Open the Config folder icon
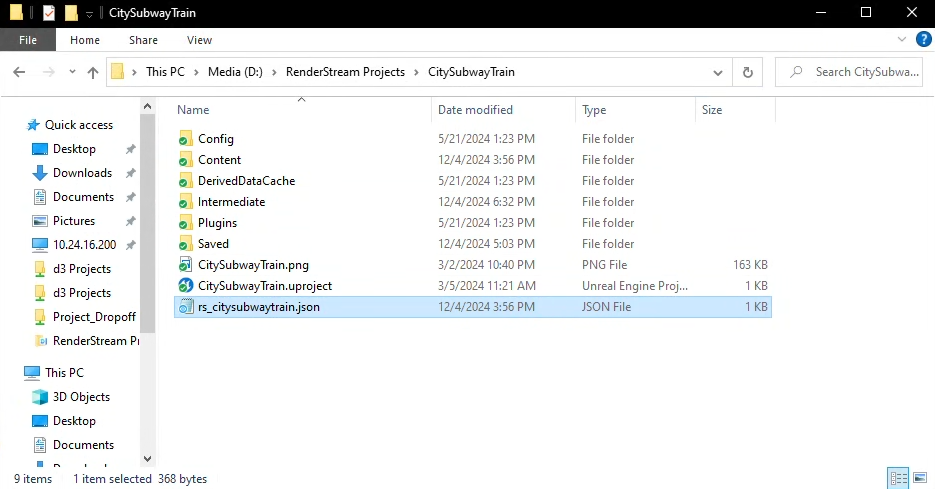Screen dimensions: 935x489 coord(185,139)
